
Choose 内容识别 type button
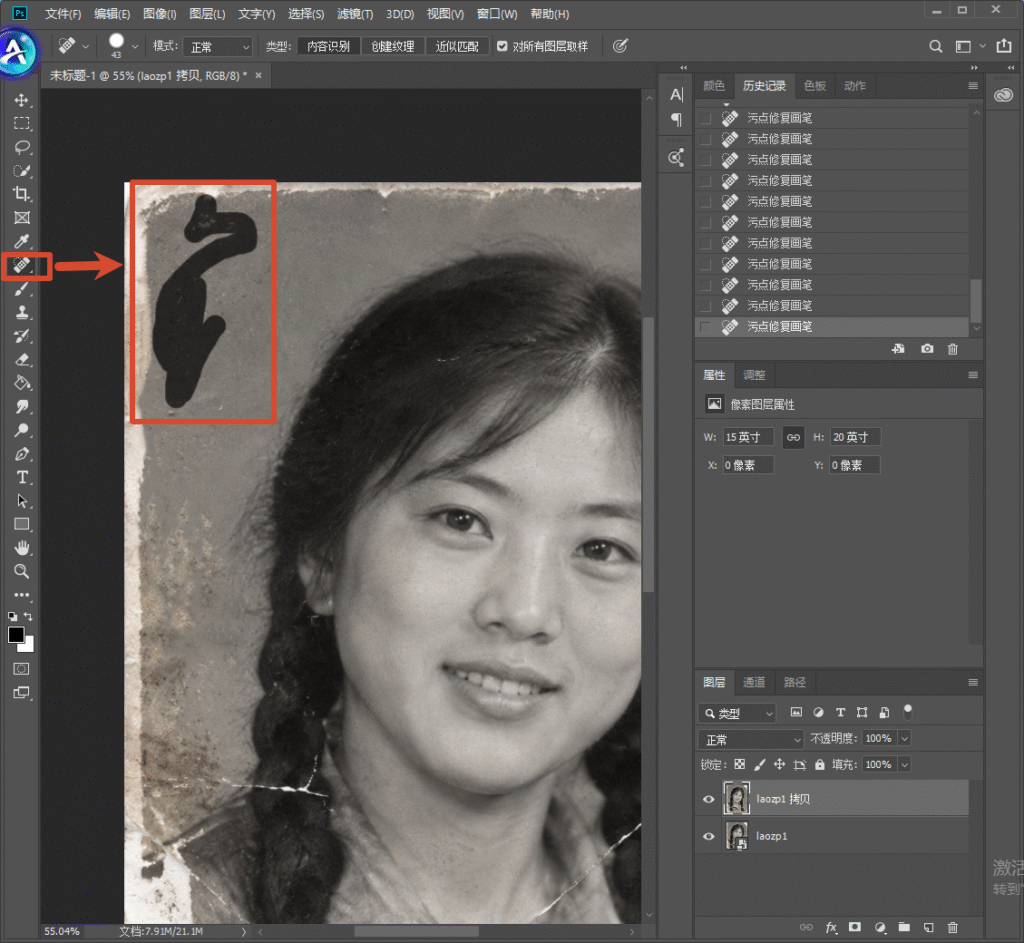pos(328,46)
